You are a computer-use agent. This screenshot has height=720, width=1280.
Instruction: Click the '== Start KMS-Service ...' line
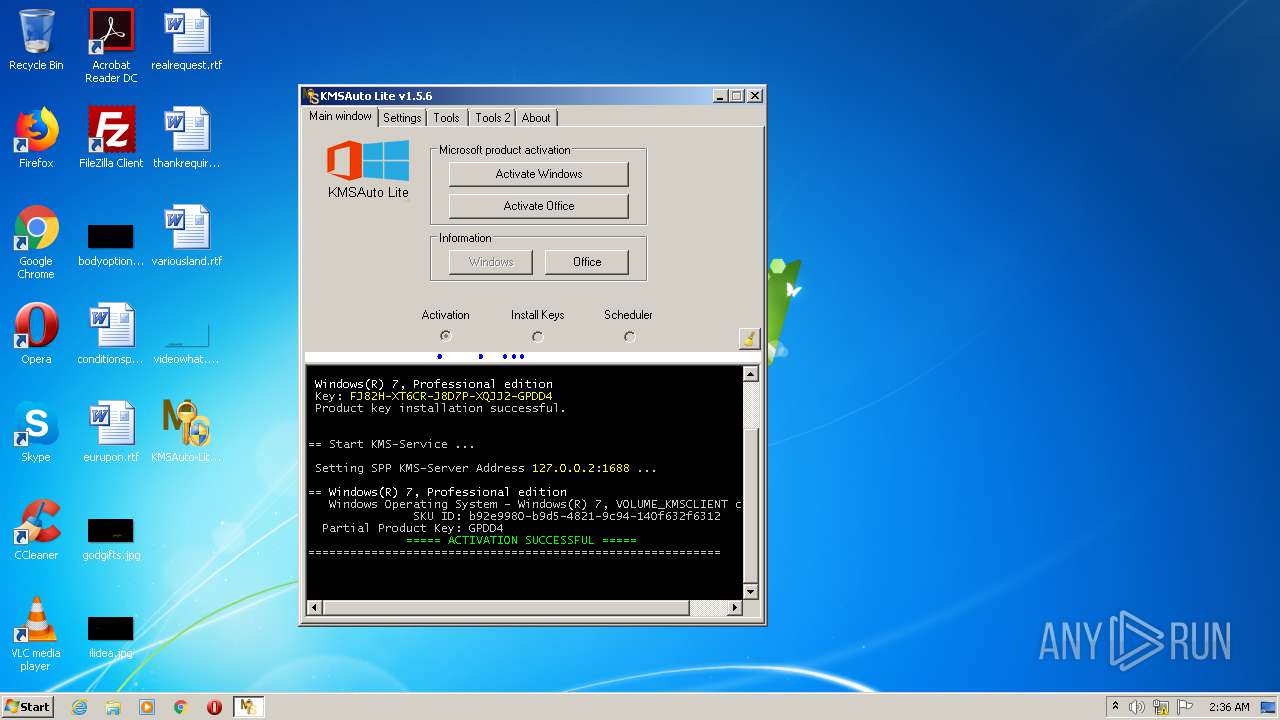391,444
